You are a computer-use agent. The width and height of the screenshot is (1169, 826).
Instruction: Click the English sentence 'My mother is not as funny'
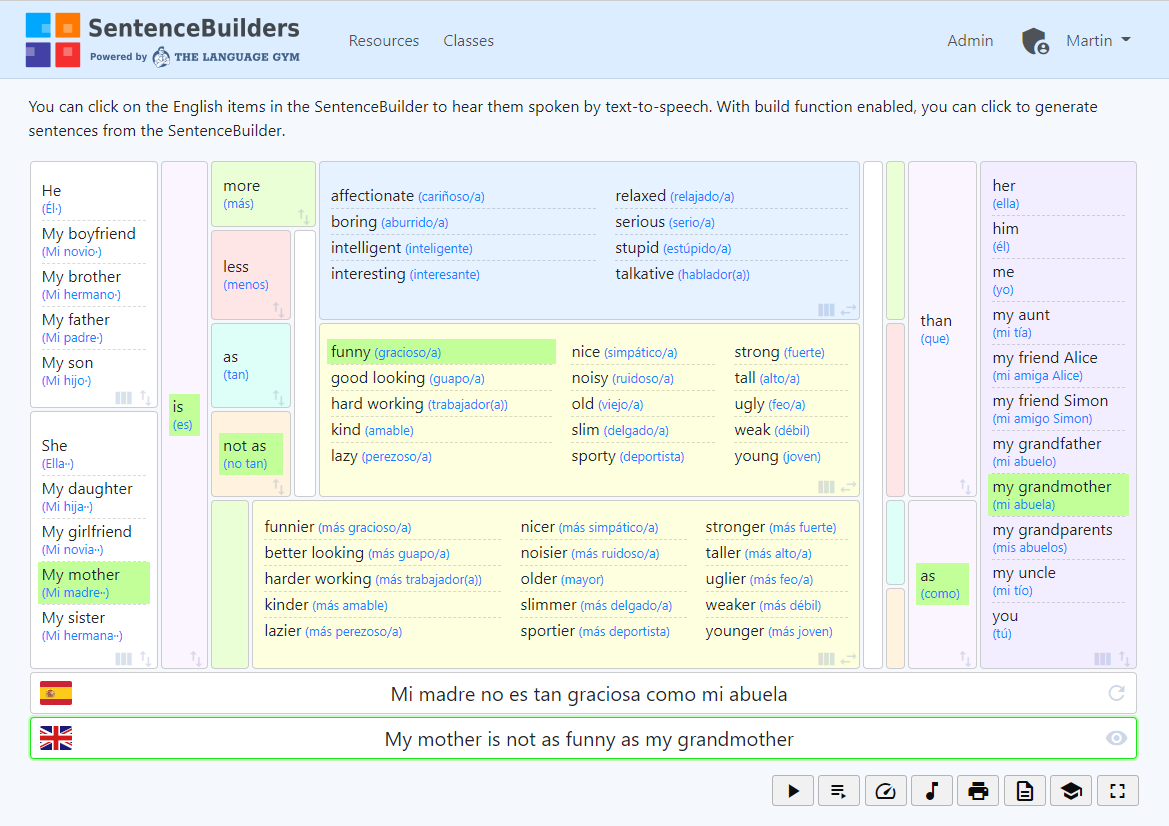[x=589, y=739]
